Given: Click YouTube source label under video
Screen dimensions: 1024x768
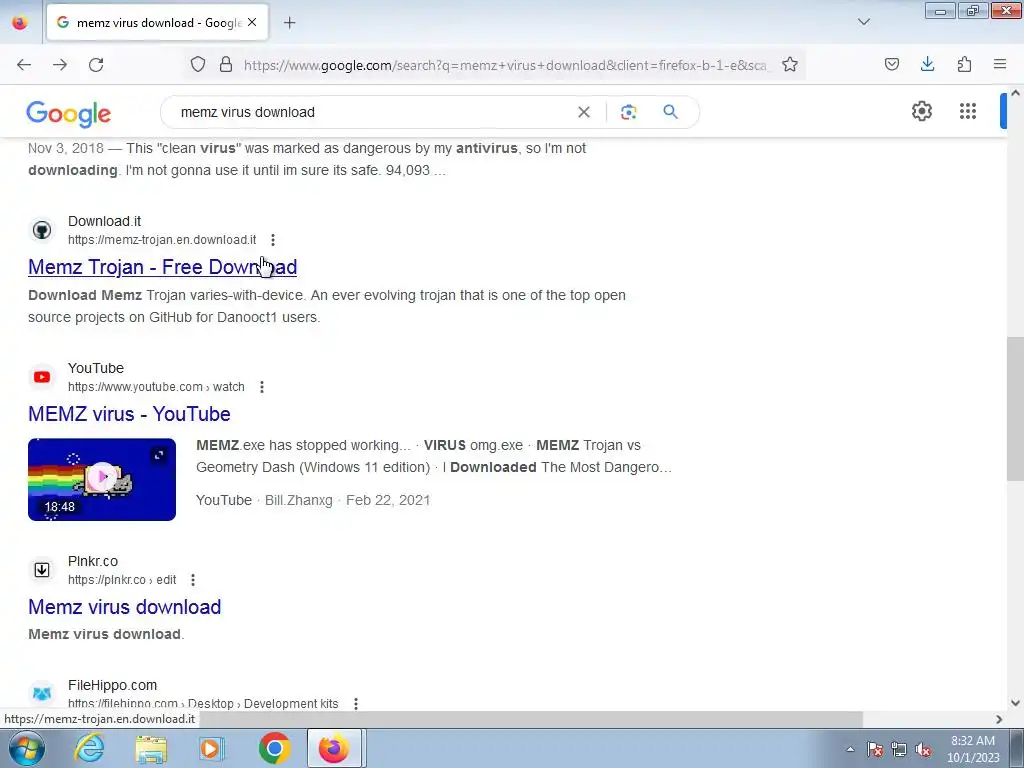Looking at the screenshot, I should (x=224, y=500).
